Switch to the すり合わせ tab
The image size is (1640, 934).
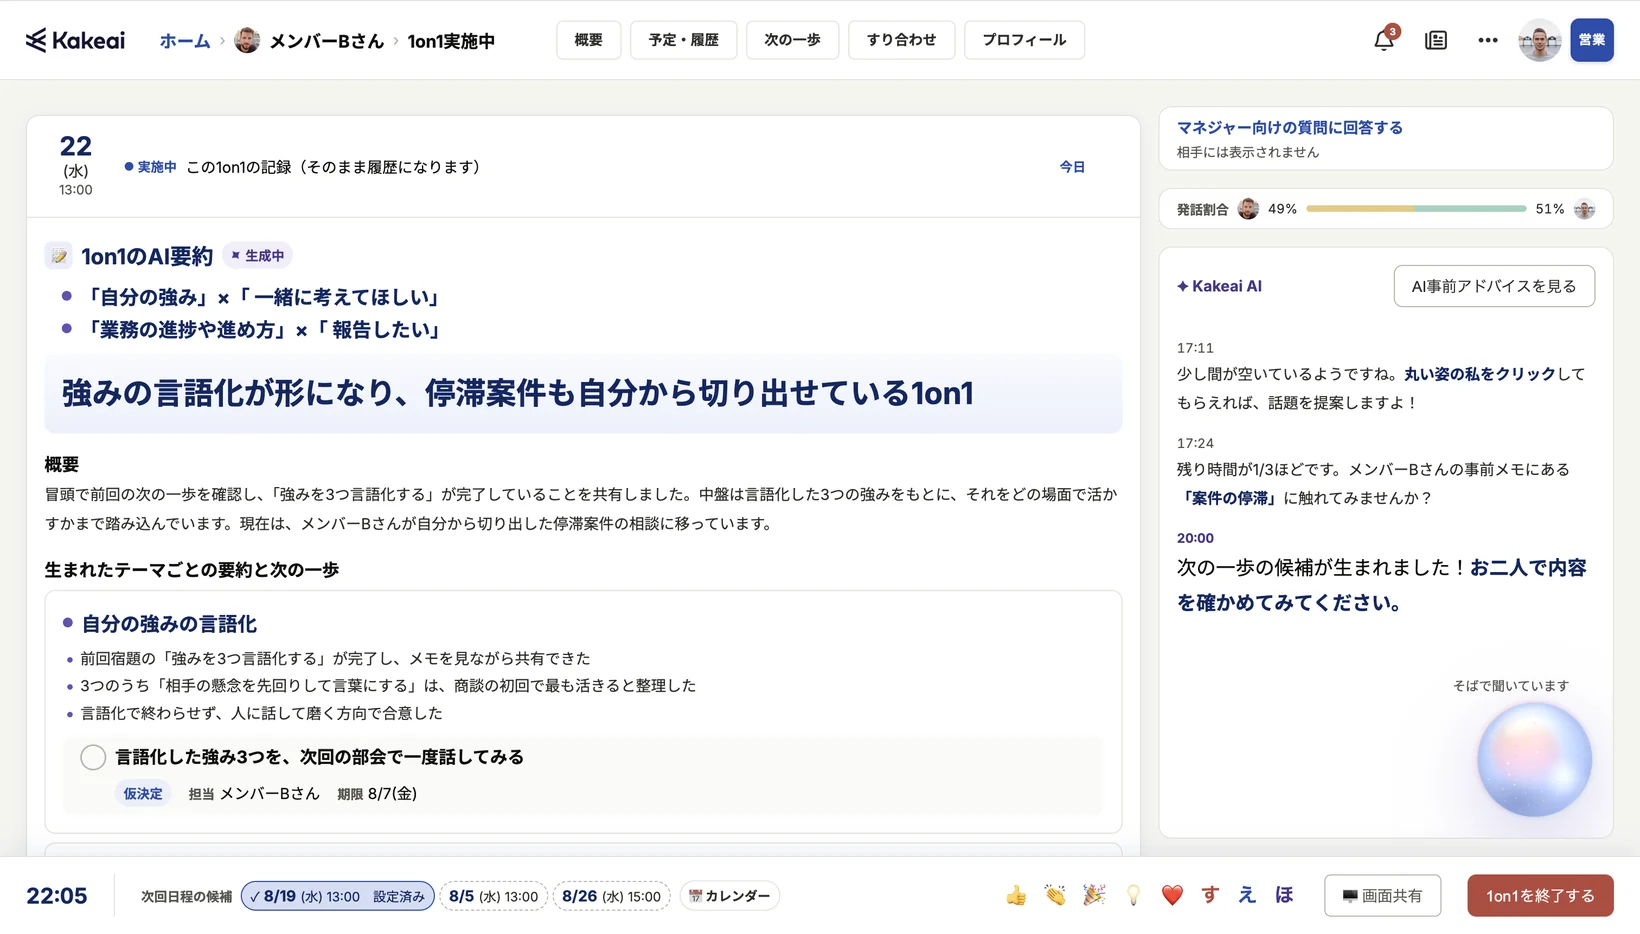(x=902, y=40)
